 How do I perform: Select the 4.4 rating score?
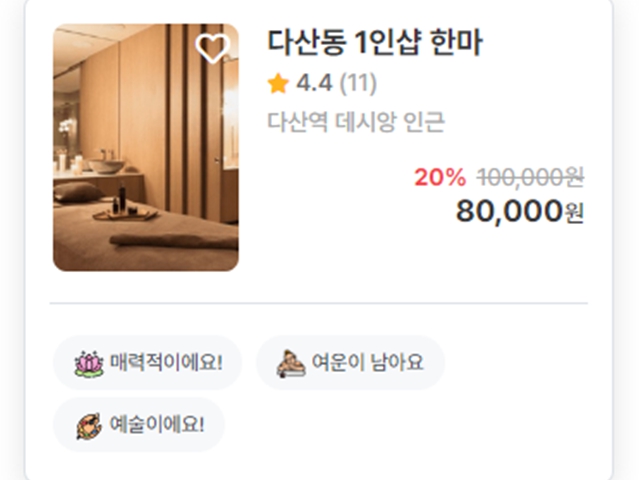click(314, 83)
